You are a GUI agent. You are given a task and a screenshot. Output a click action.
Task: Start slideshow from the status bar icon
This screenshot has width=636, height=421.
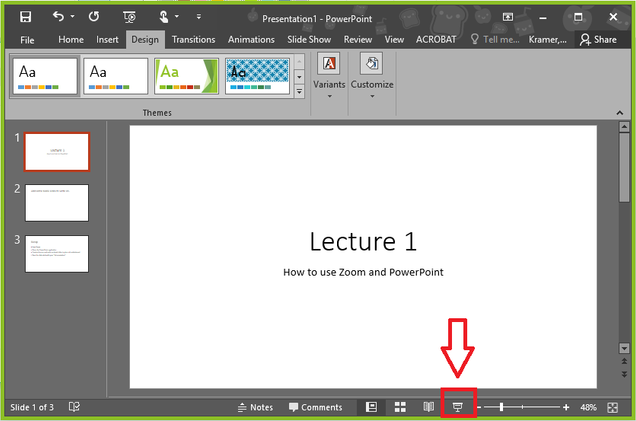point(458,407)
